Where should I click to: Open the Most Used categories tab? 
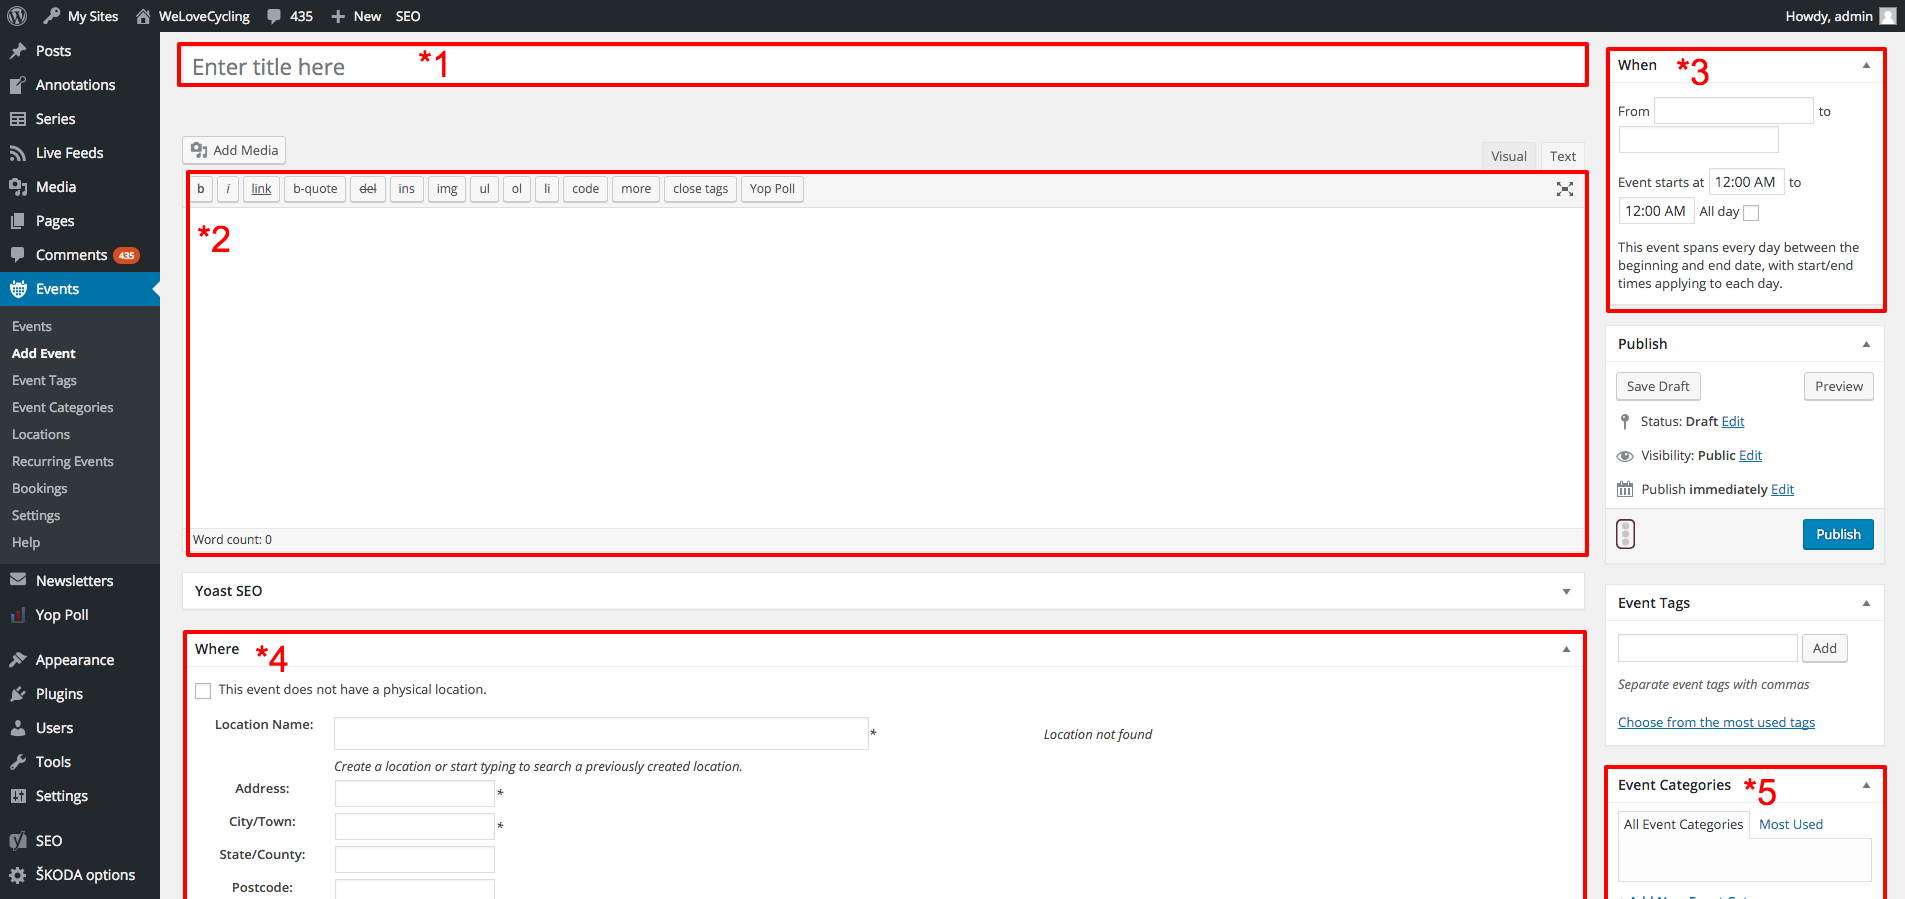(1791, 824)
